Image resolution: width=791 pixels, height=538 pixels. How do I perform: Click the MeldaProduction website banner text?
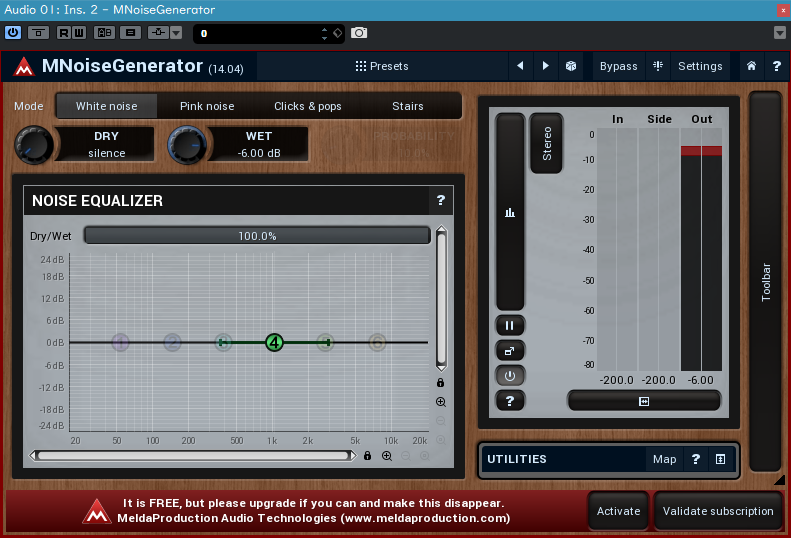(313, 518)
